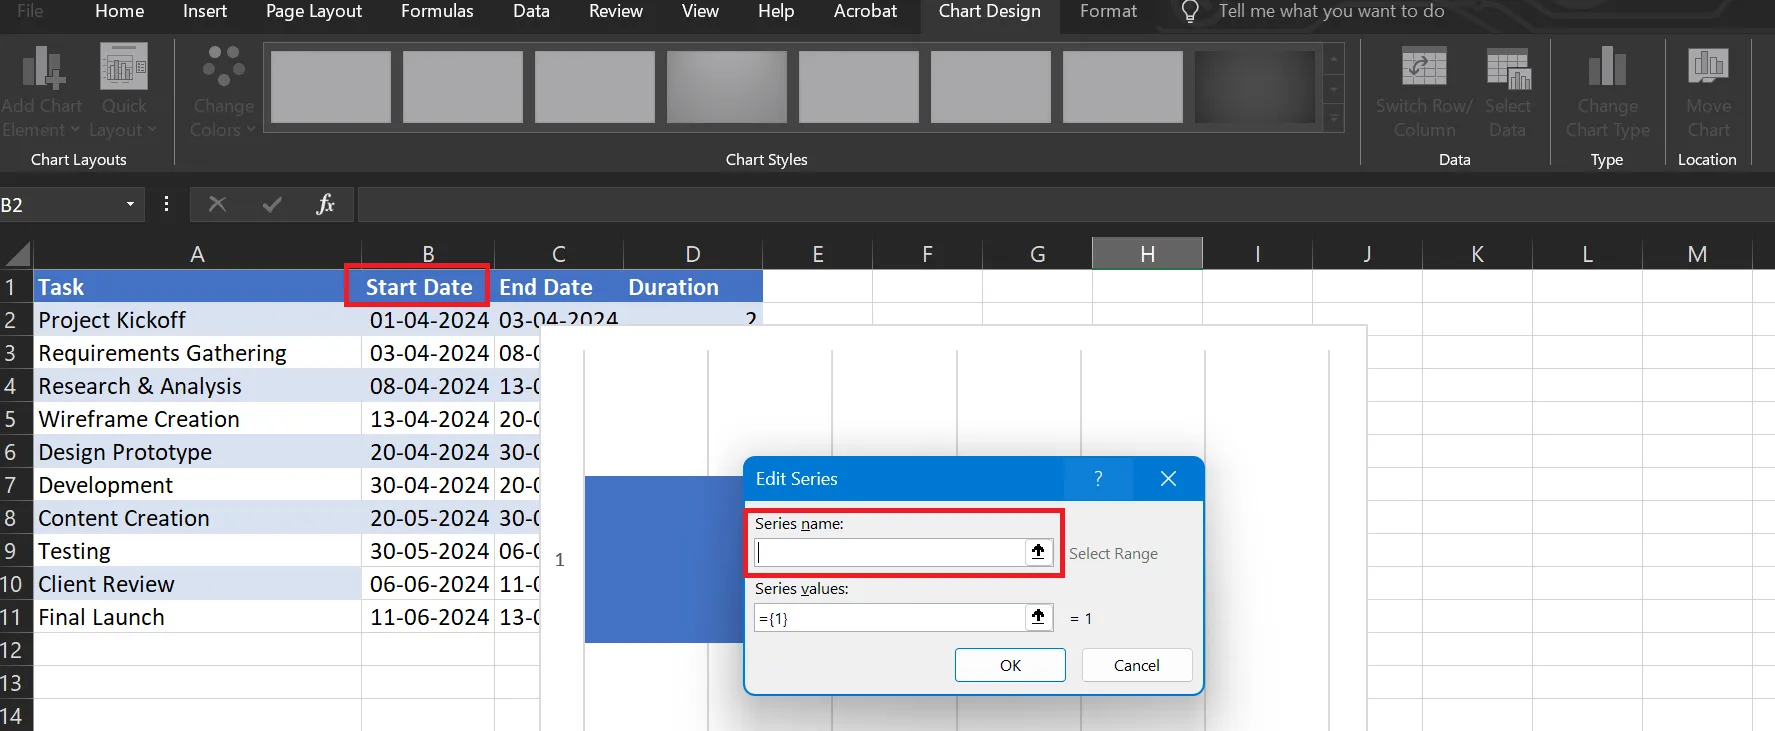This screenshot has height=731, width=1775.
Task: Click the Insert Function fx icon
Action: [325, 205]
